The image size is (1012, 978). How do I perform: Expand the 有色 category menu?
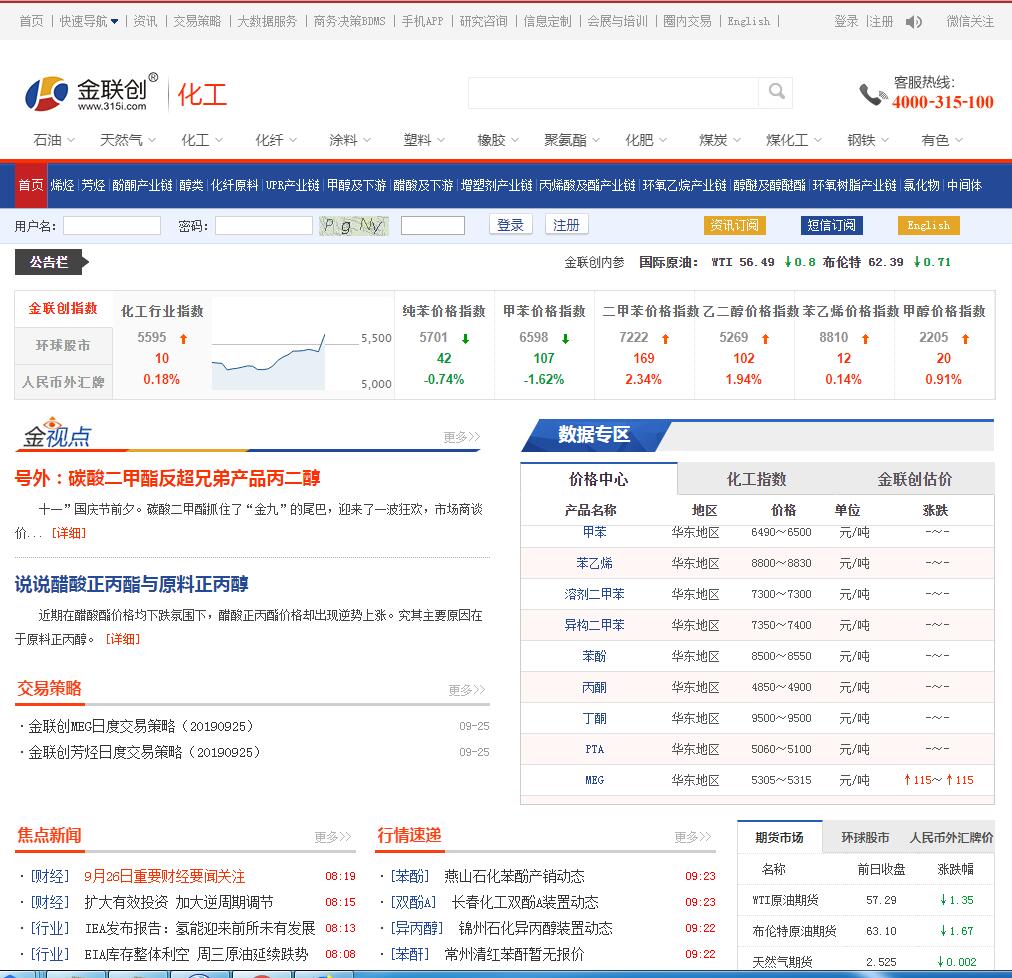click(942, 140)
